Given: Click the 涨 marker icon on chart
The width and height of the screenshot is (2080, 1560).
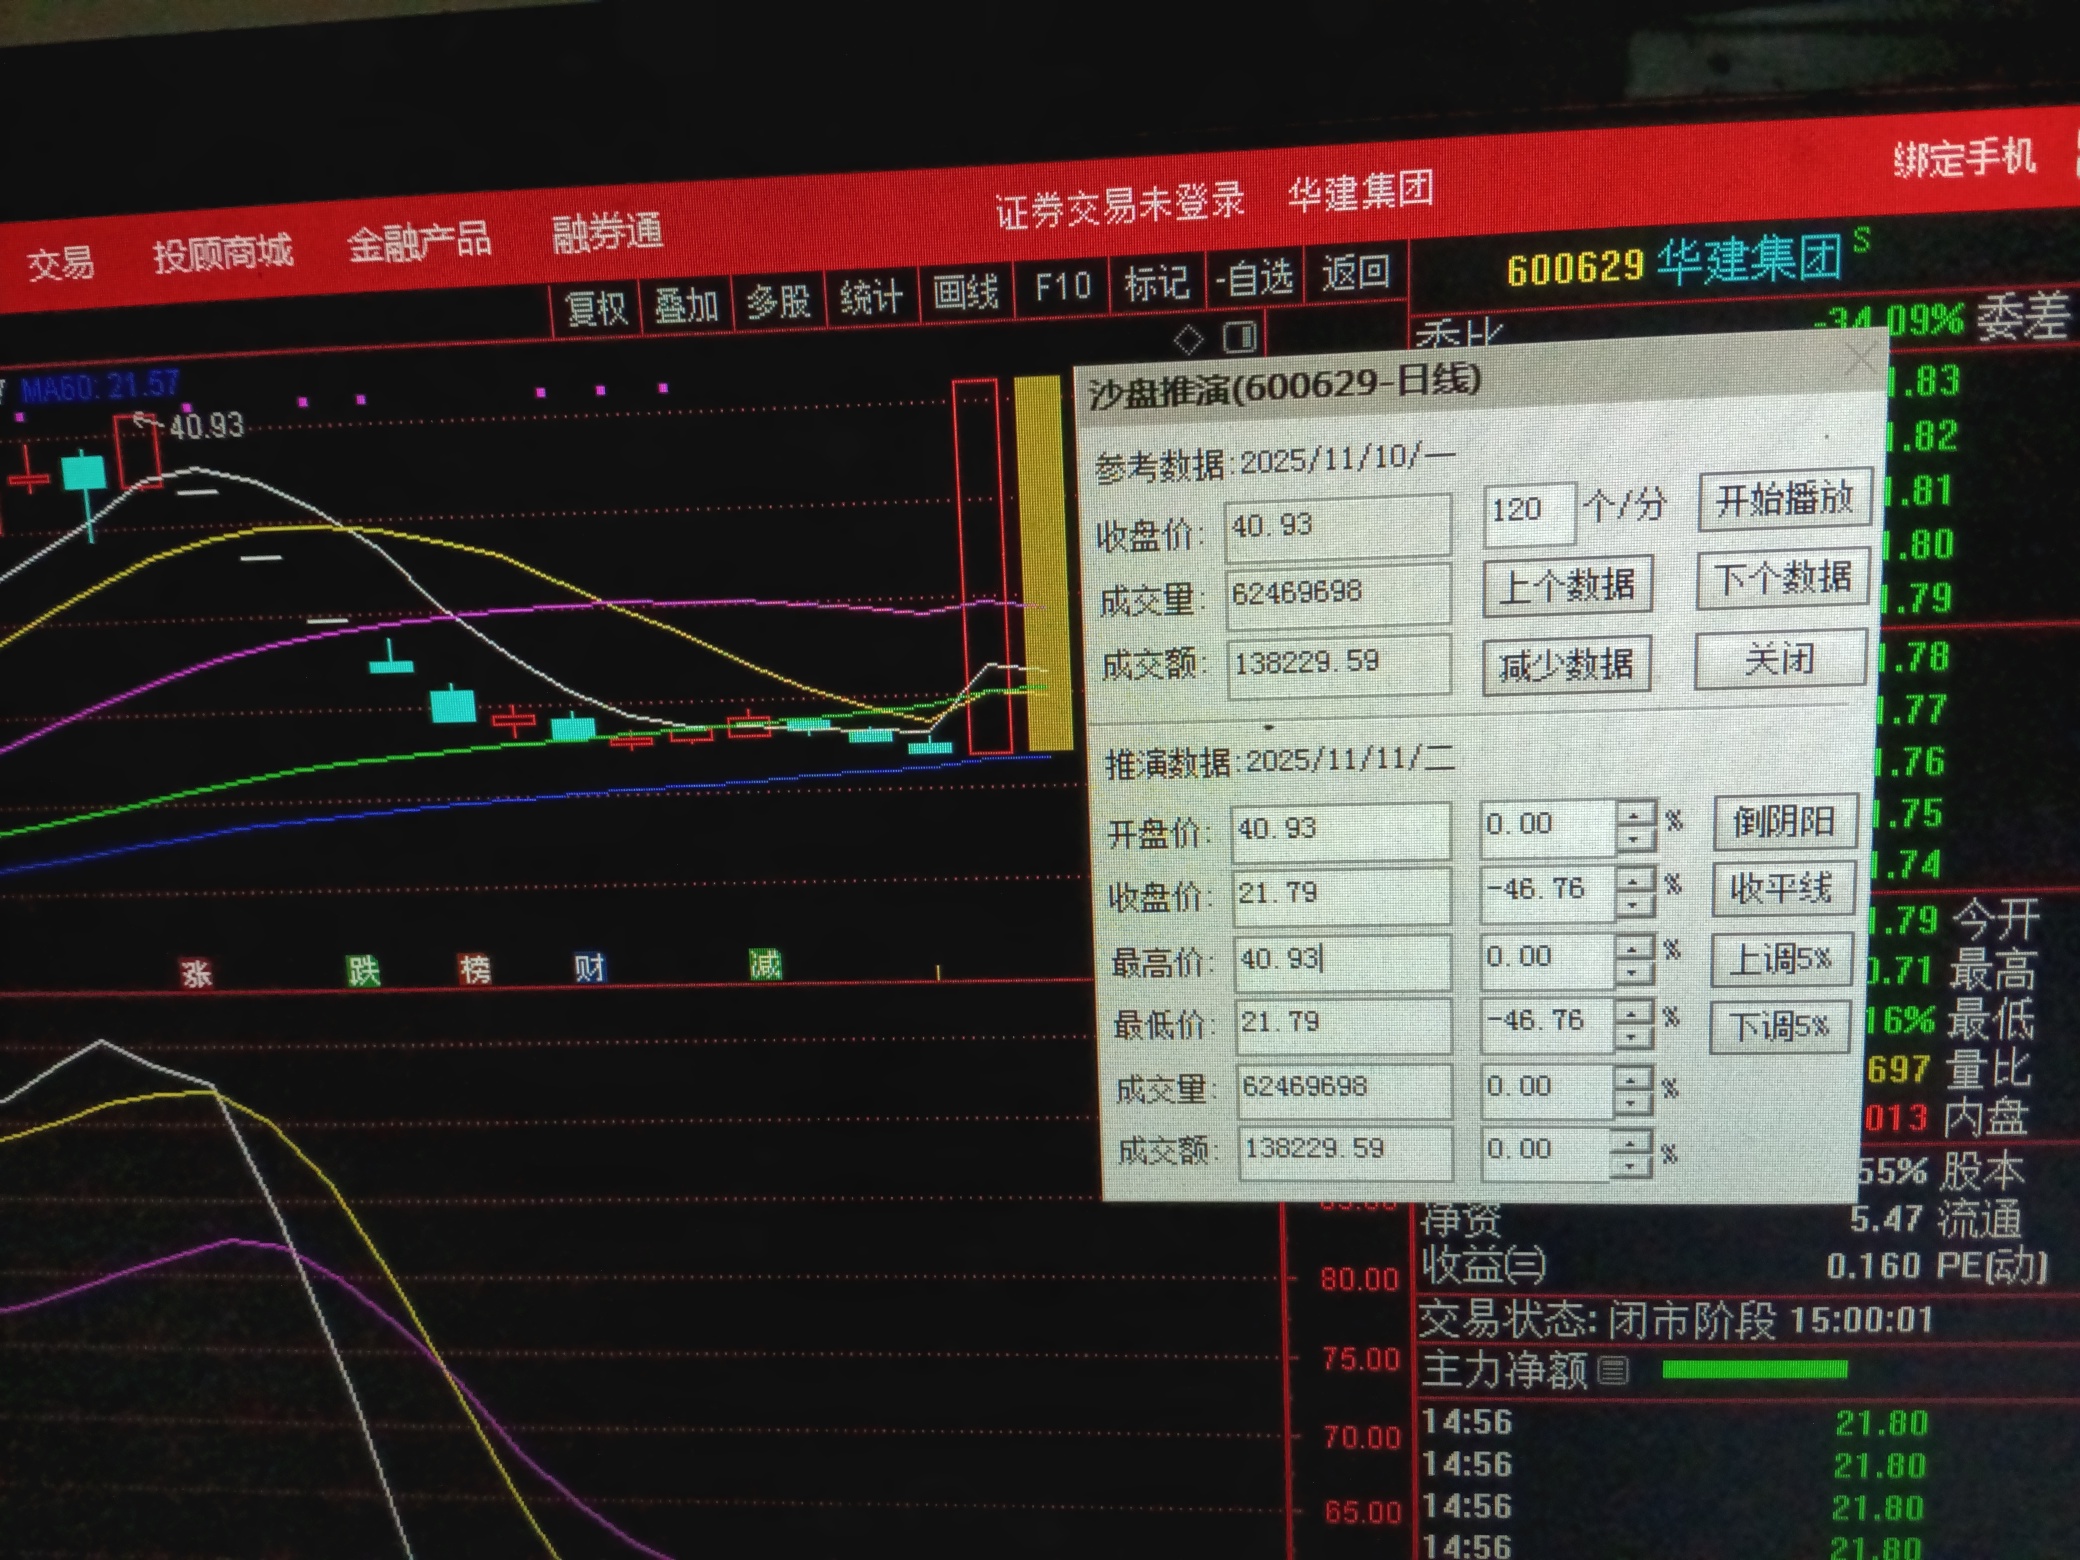Looking at the screenshot, I should coord(196,973).
